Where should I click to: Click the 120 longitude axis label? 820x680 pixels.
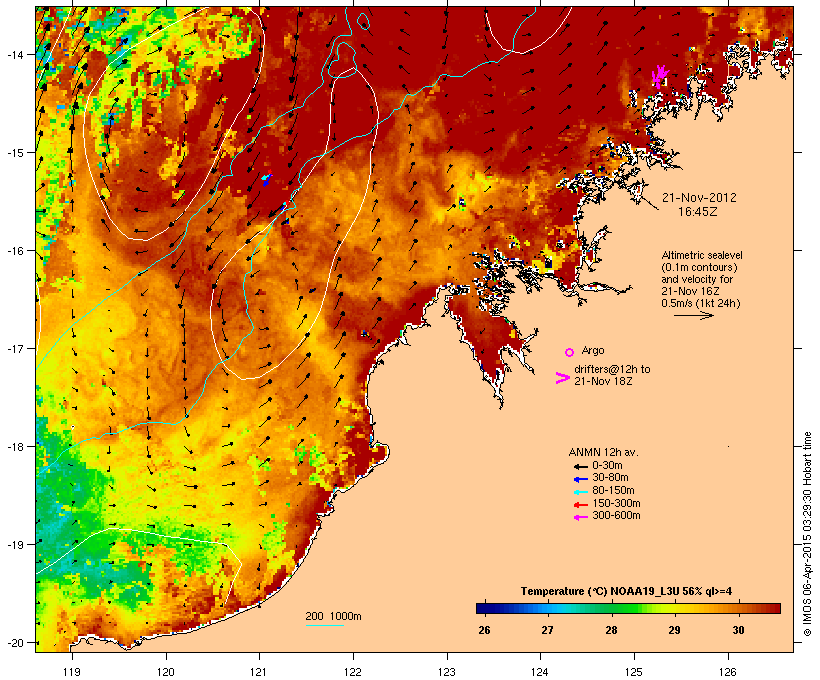click(x=165, y=672)
